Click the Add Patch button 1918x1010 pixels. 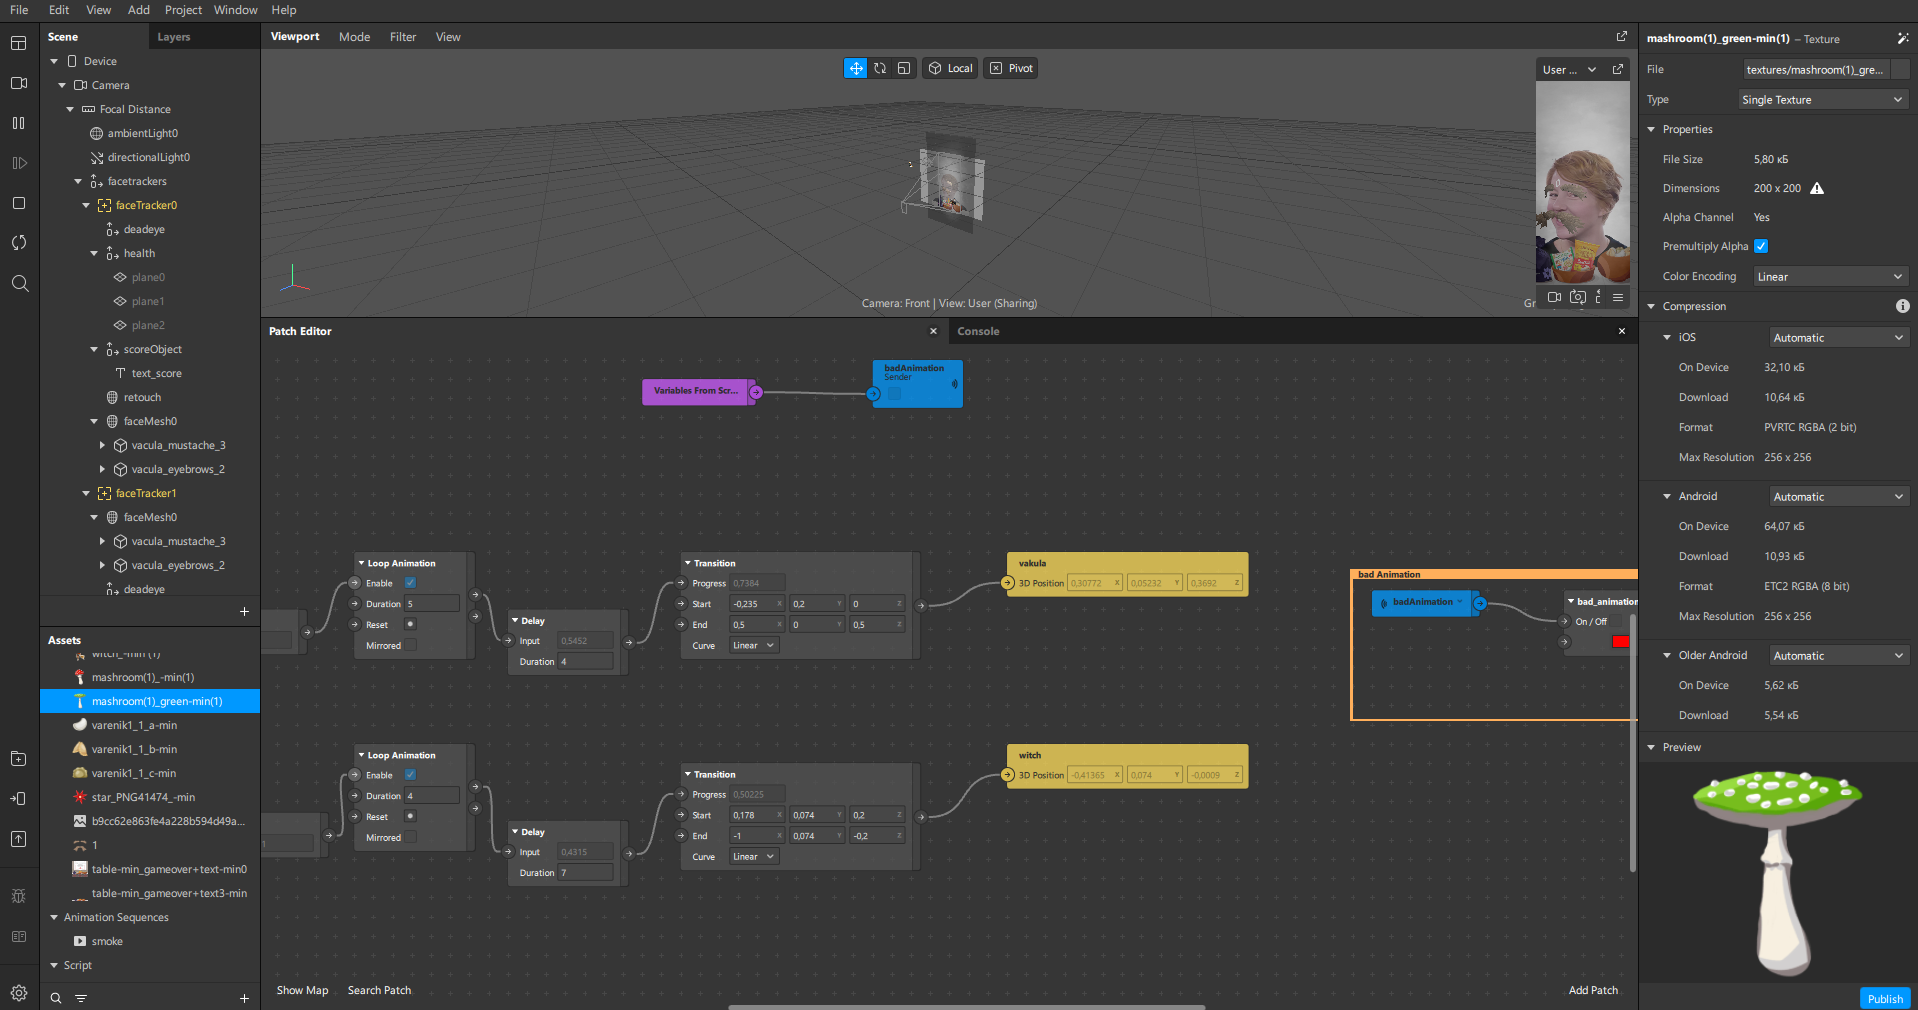pyautogui.click(x=1592, y=990)
